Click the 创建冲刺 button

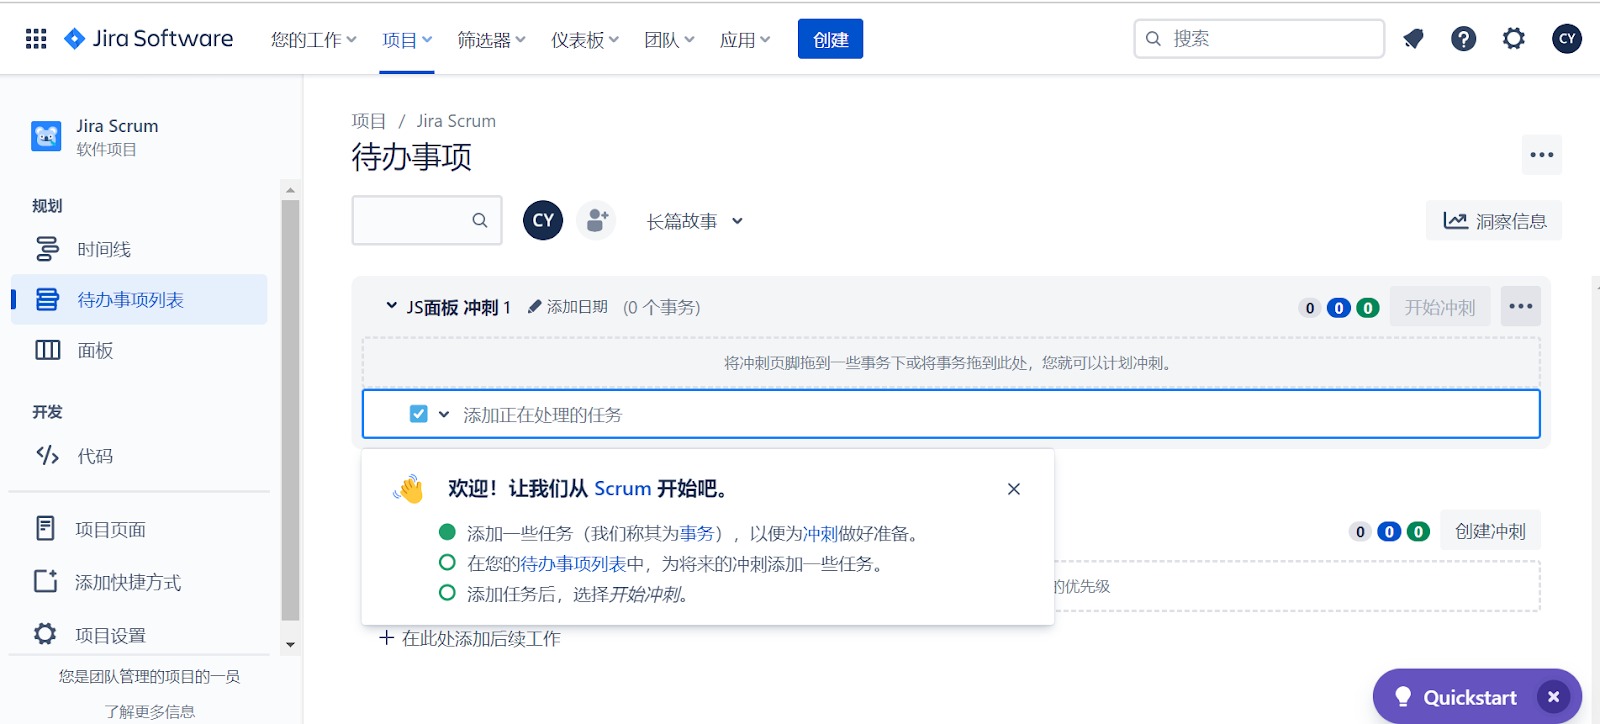pyautogui.click(x=1489, y=531)
